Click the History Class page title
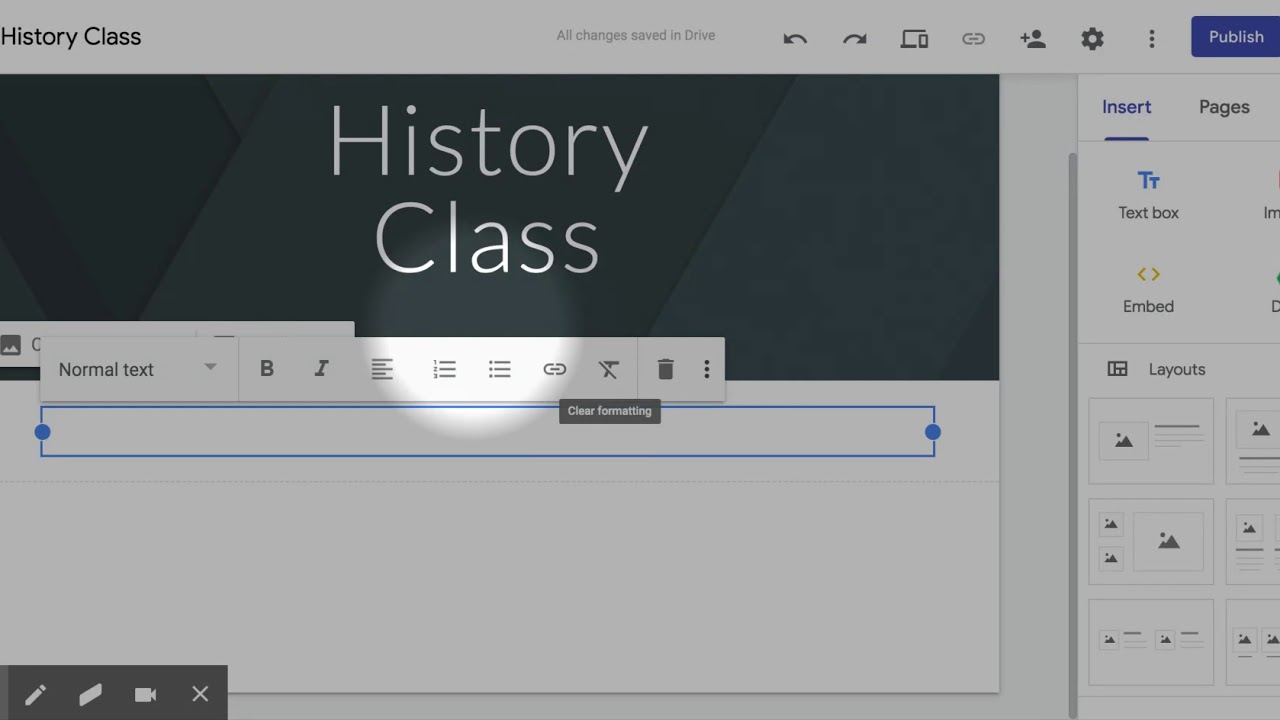The height and width of the screenshot is (720, 1280). pyautogui.click(x=488, y=188)
